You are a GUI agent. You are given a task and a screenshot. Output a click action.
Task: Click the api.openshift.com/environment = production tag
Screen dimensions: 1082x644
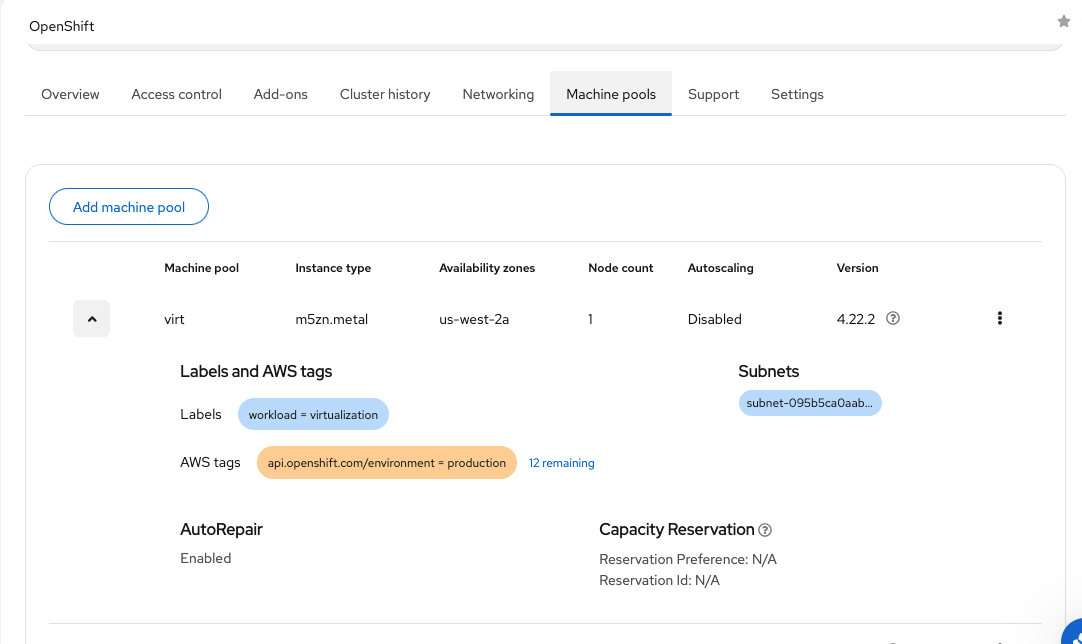tap(386, 463)
